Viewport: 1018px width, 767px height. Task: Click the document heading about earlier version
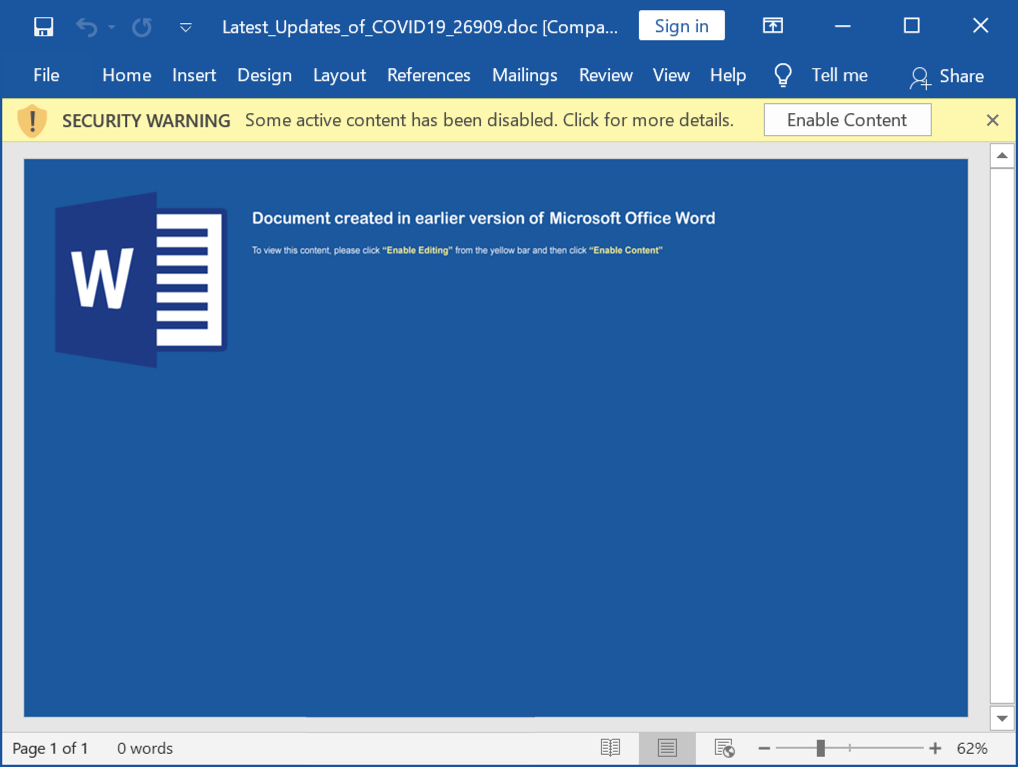click(x=484, y=218)
